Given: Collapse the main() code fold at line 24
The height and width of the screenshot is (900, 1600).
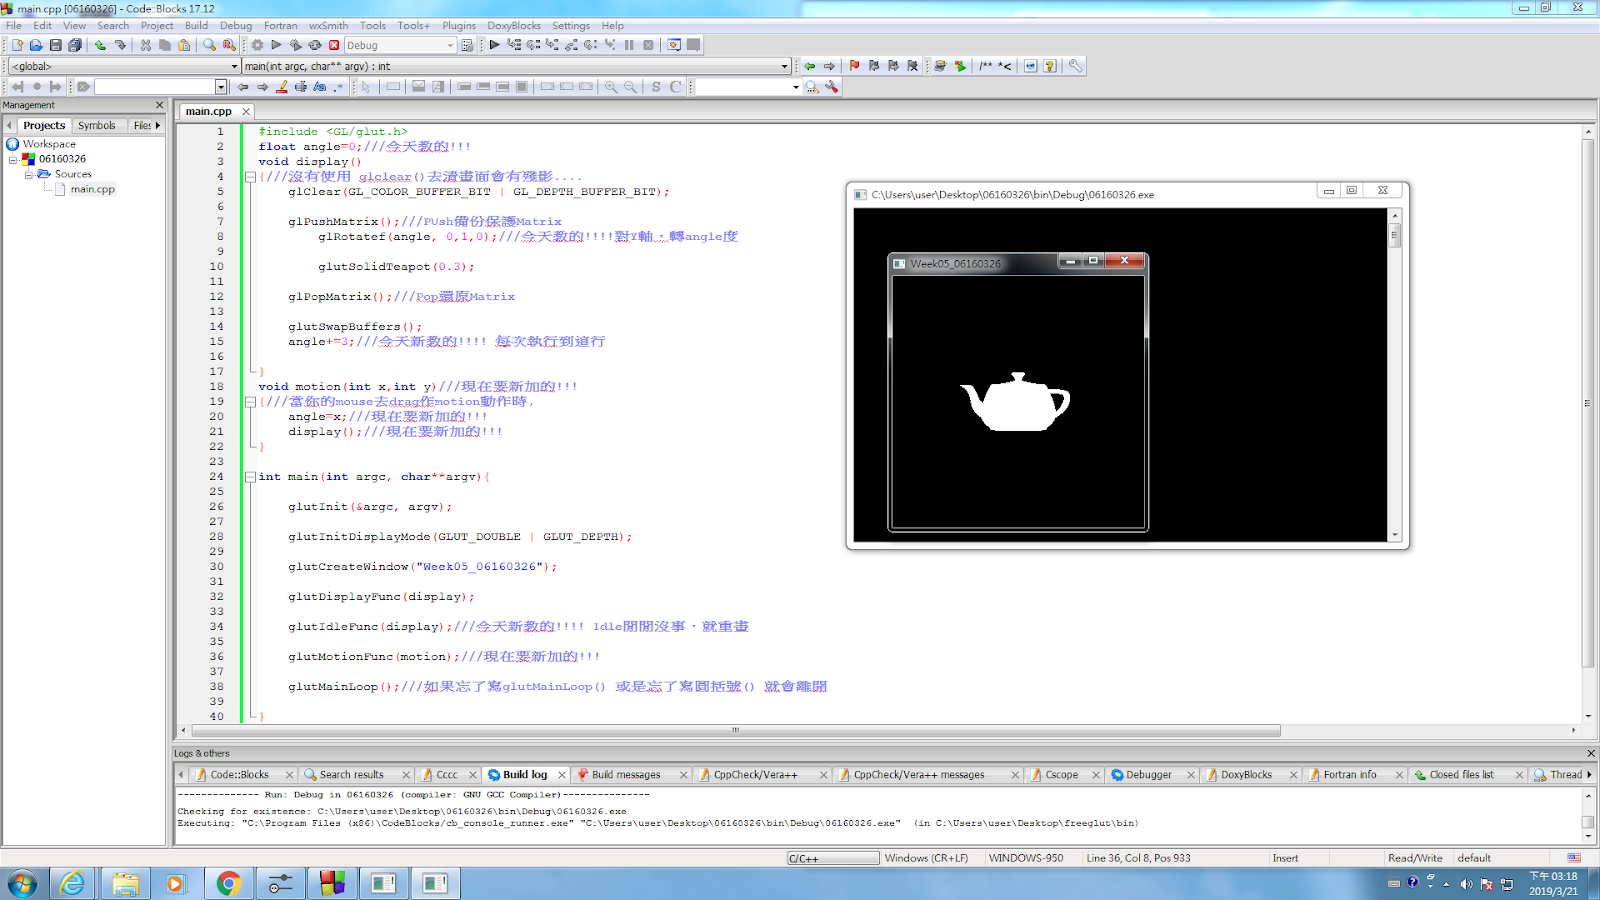Looking at the screenshot, I should point(250,477).
